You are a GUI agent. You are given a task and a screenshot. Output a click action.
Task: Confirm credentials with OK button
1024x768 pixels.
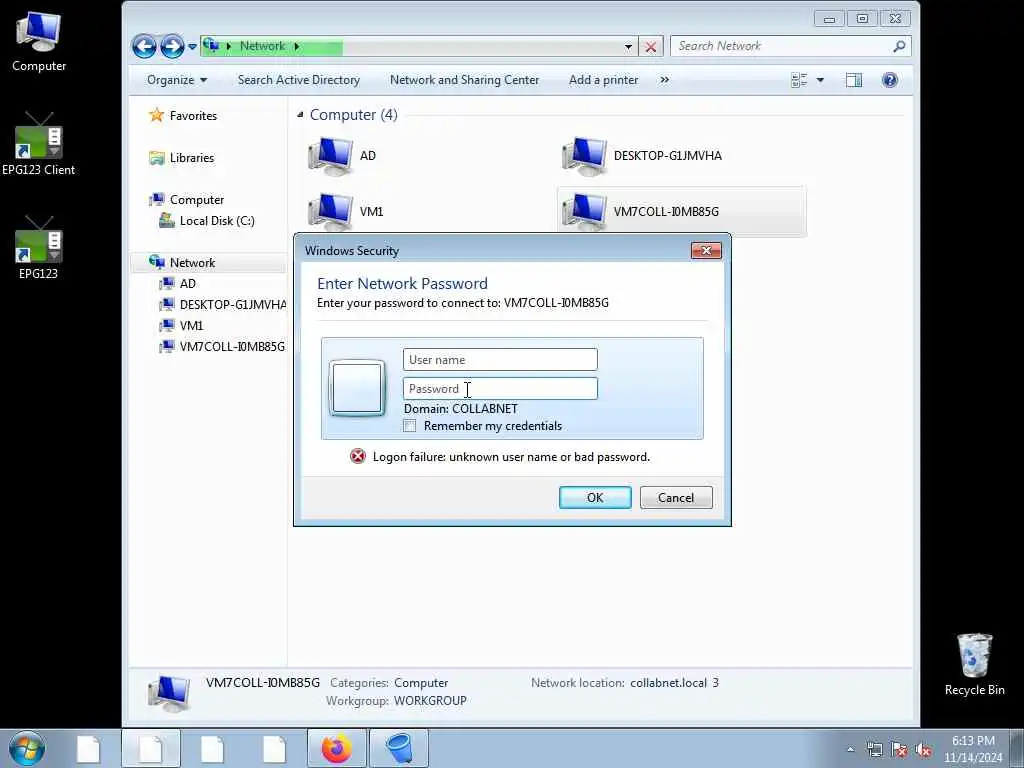tap(595, 498)
